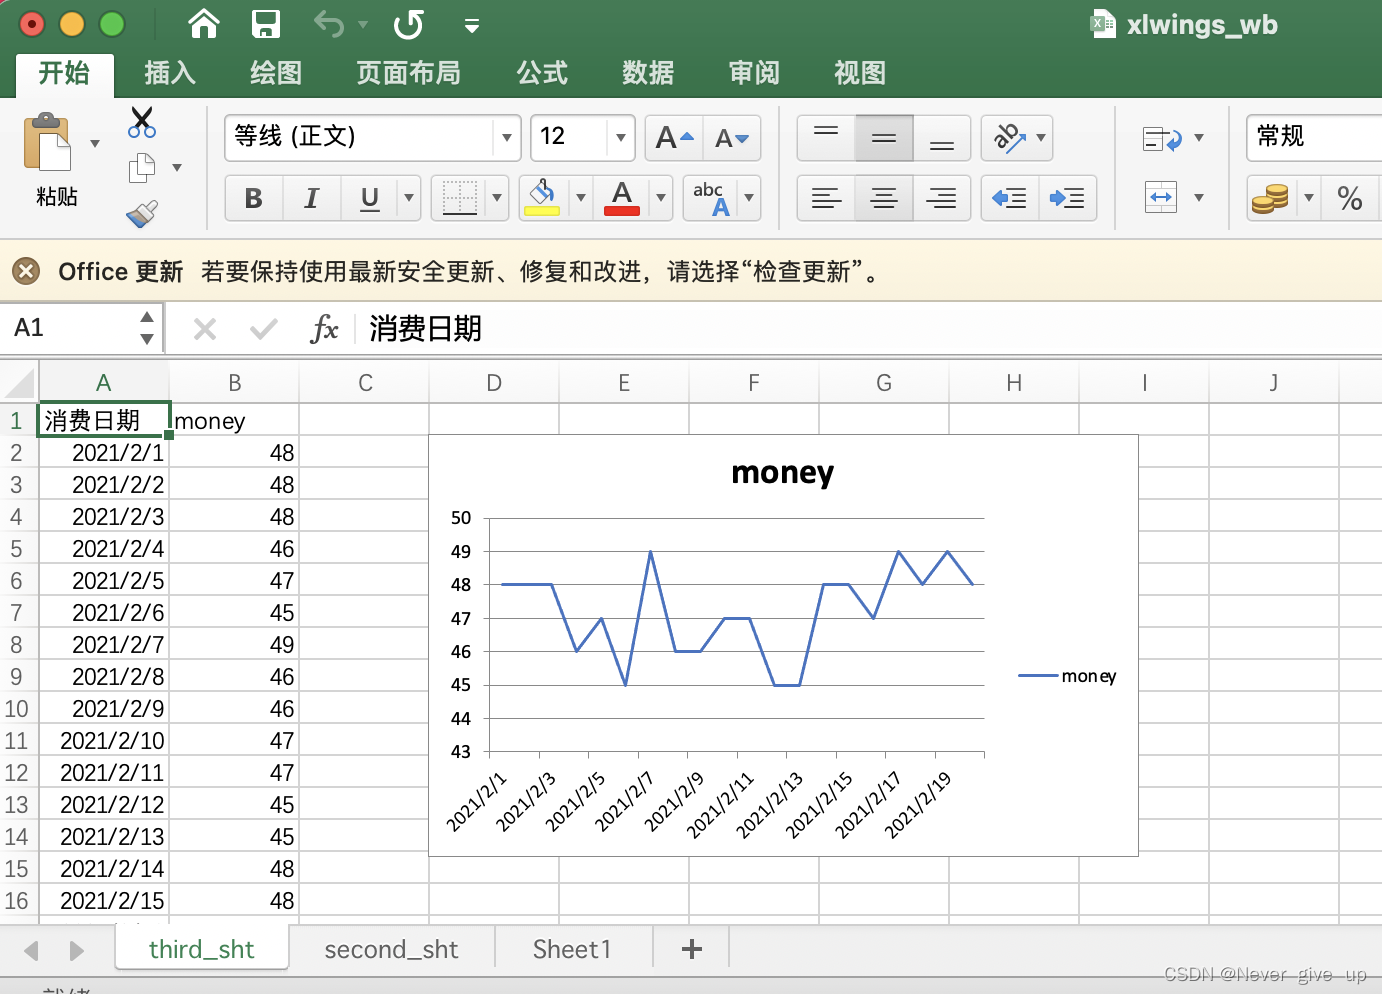Go to next sheet with right arrow
1382x994 pixels.
[x=77, y=950]
